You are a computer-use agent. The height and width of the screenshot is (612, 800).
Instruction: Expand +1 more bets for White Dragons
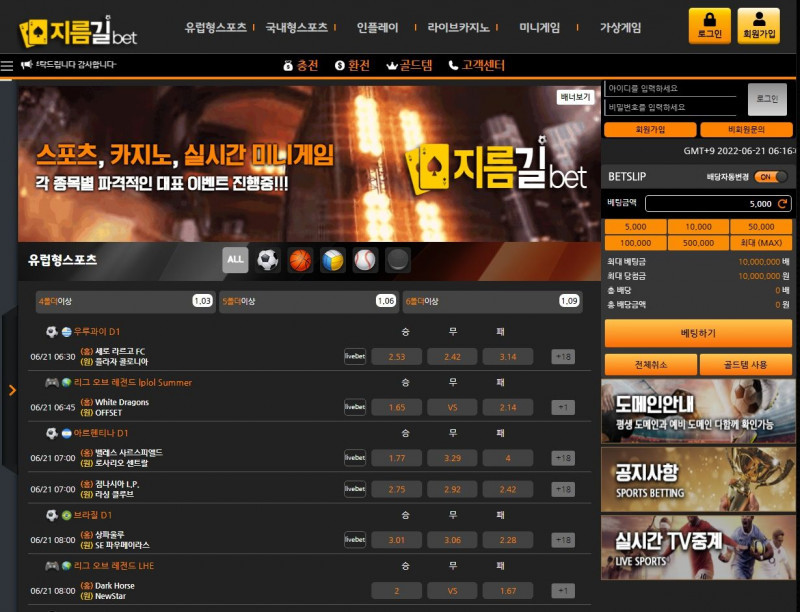(563, 407)
